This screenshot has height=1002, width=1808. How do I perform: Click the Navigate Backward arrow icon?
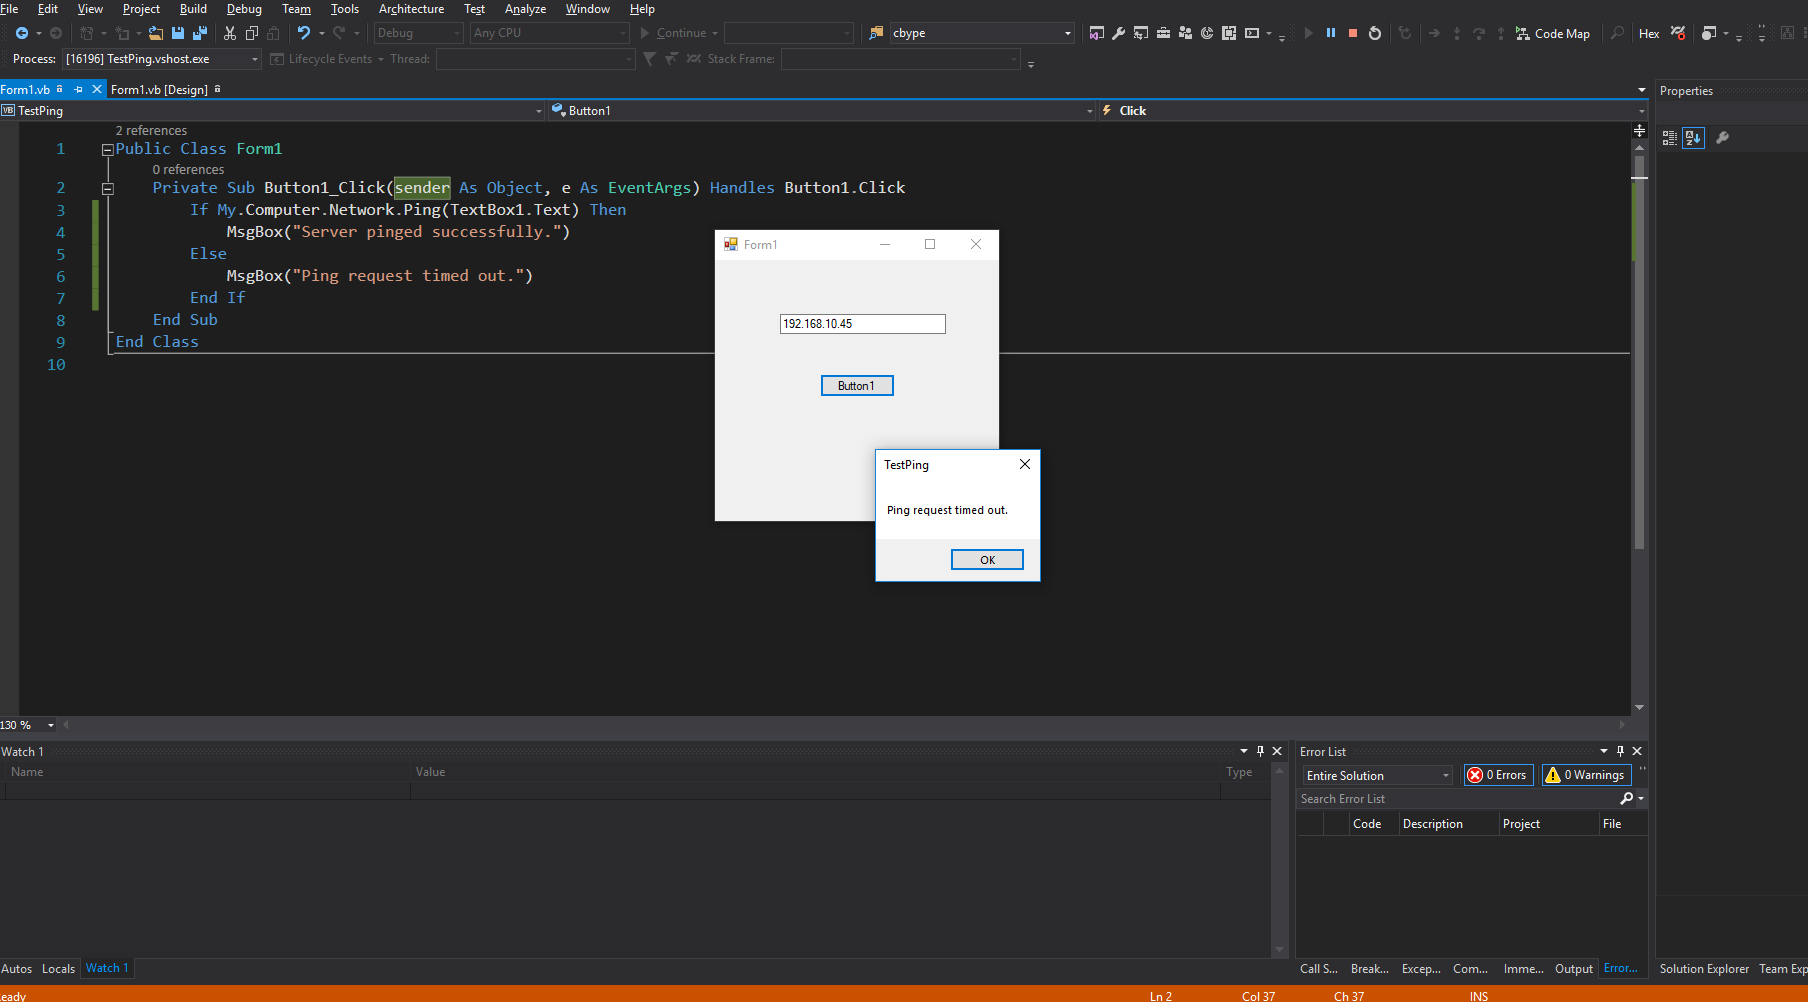[21, 33]
